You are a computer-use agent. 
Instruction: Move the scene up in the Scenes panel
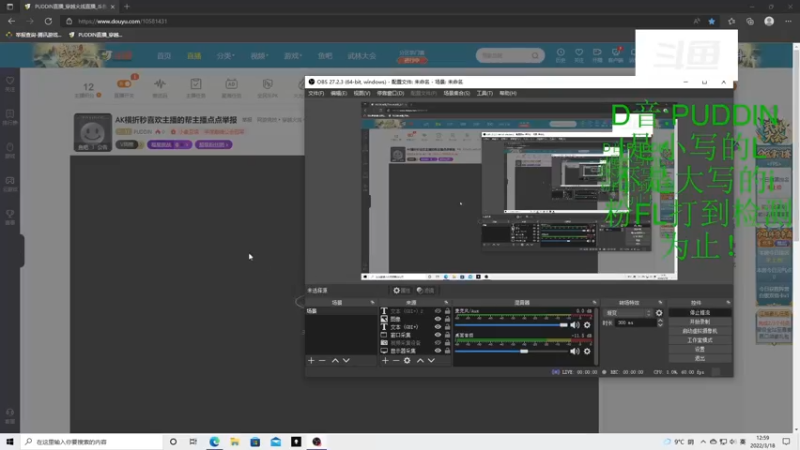[x=335, y=360]
